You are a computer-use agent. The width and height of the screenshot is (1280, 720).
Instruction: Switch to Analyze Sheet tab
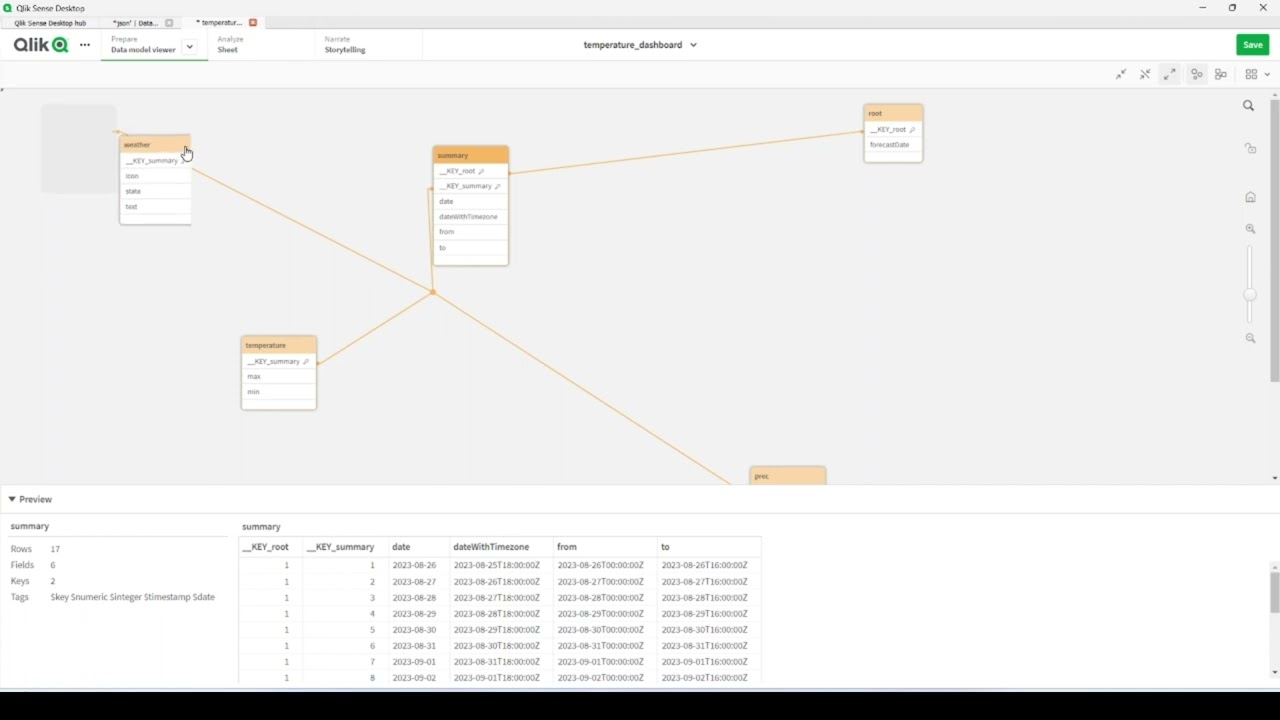point(229,45)
